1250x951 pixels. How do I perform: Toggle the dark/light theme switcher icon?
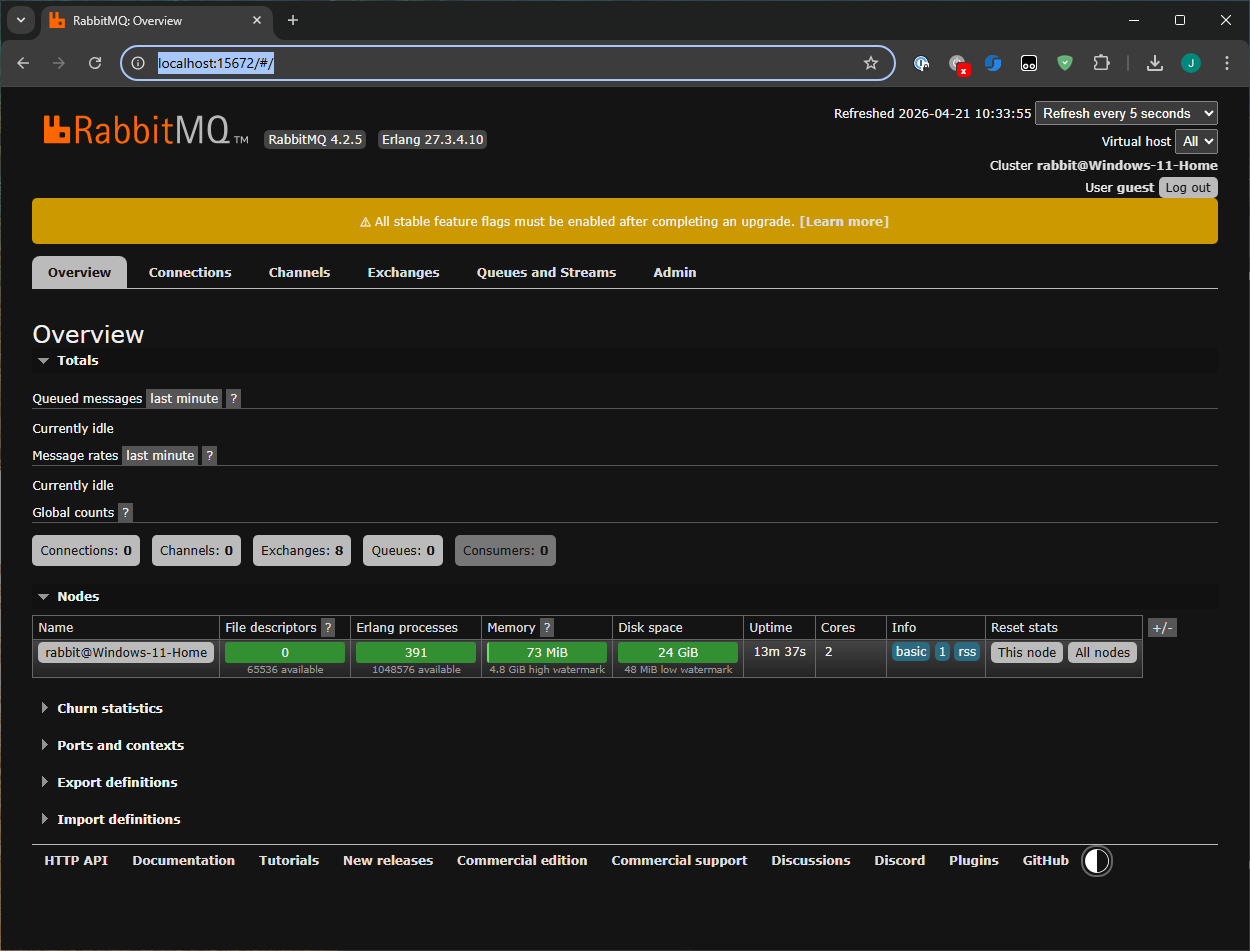(1097, 861)
